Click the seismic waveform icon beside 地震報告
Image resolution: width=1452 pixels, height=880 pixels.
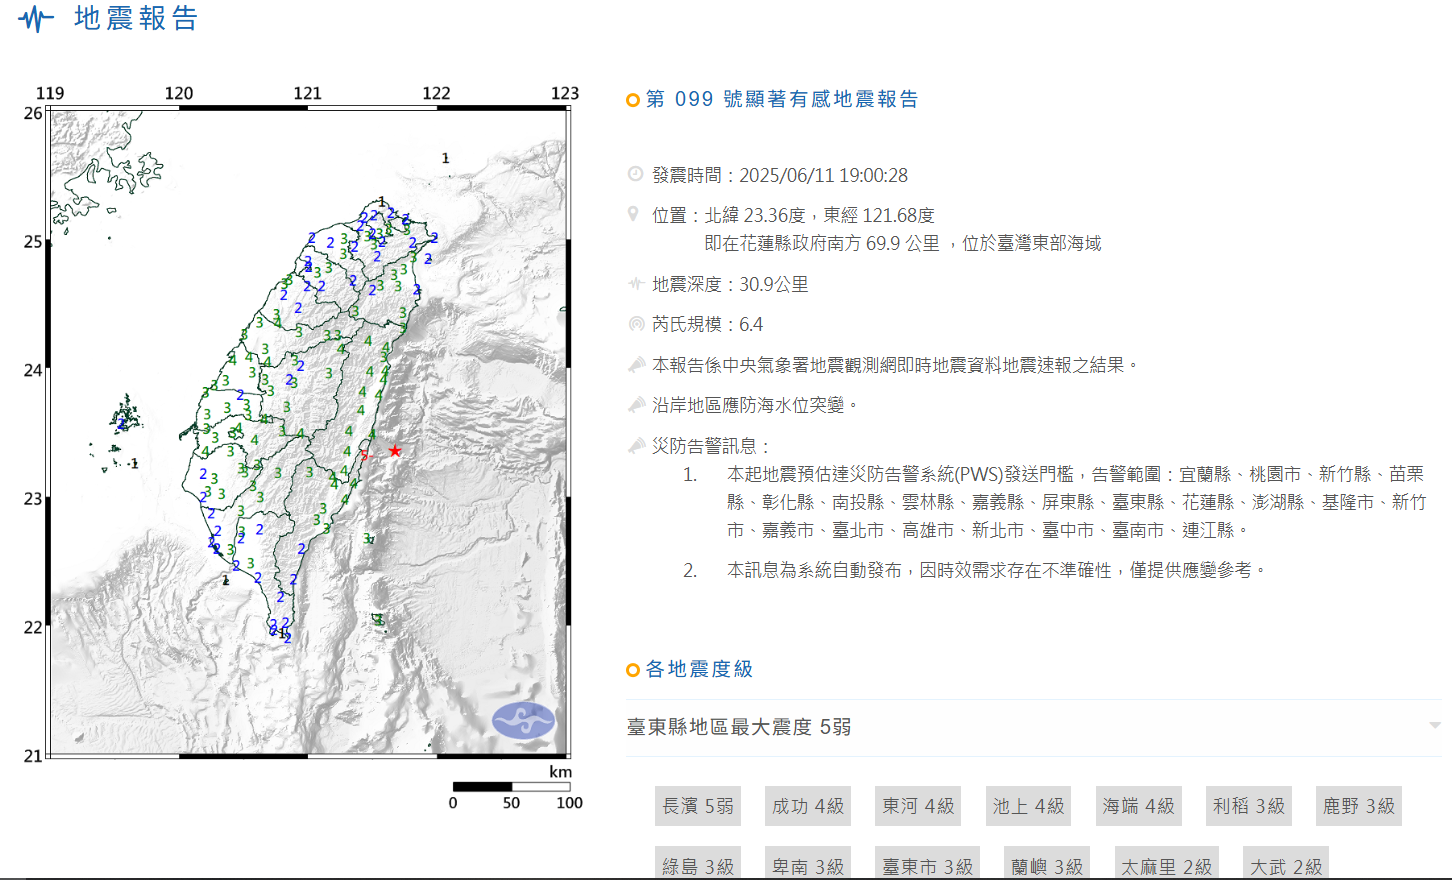pos(36,18)
